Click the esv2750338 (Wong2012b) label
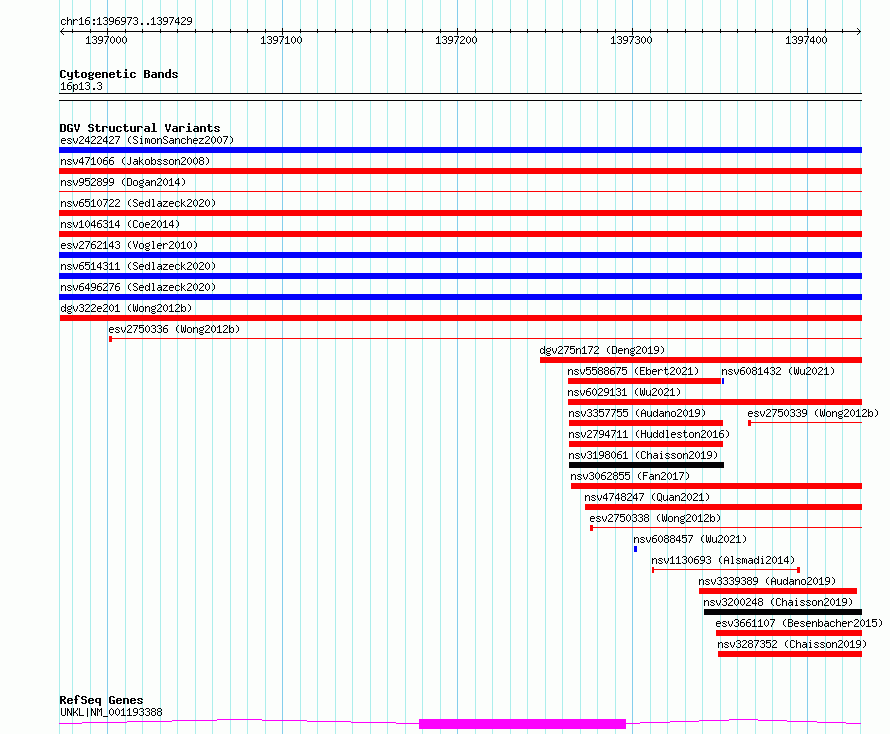 point(655,518)
